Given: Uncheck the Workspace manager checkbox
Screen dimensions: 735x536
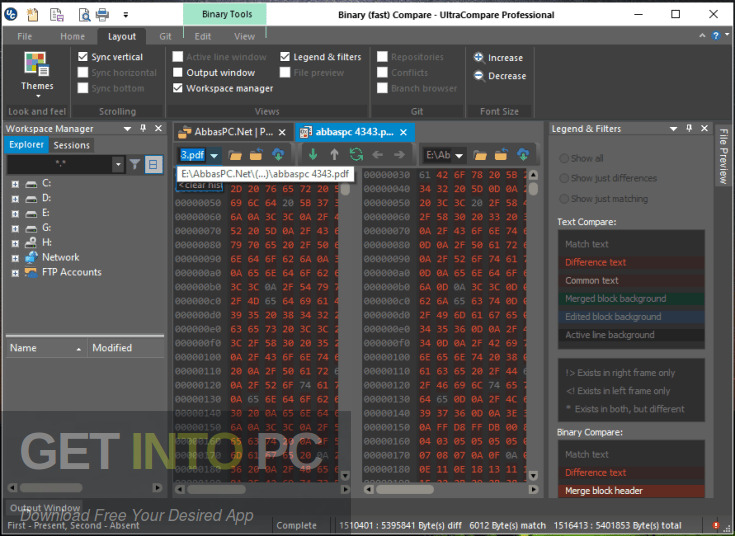Looking at the screenshot, I should pos(178,88).
